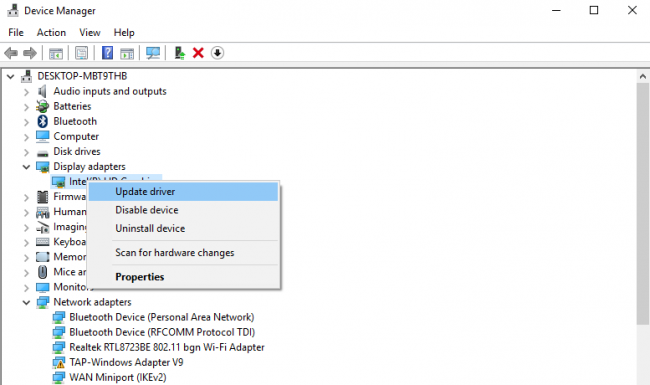Open the View menu
650x385 pixels.
pyautogui.click(x=90, y=32)
